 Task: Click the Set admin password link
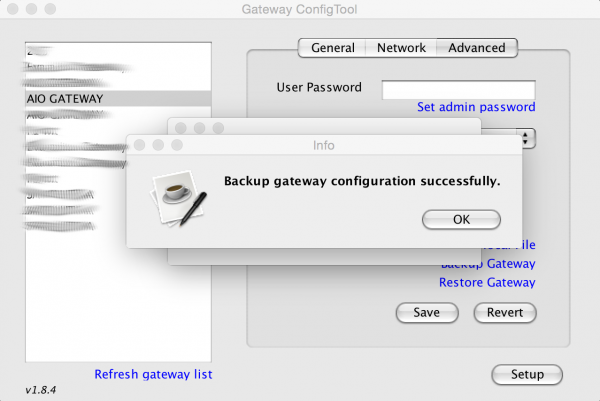click(476, 107)
